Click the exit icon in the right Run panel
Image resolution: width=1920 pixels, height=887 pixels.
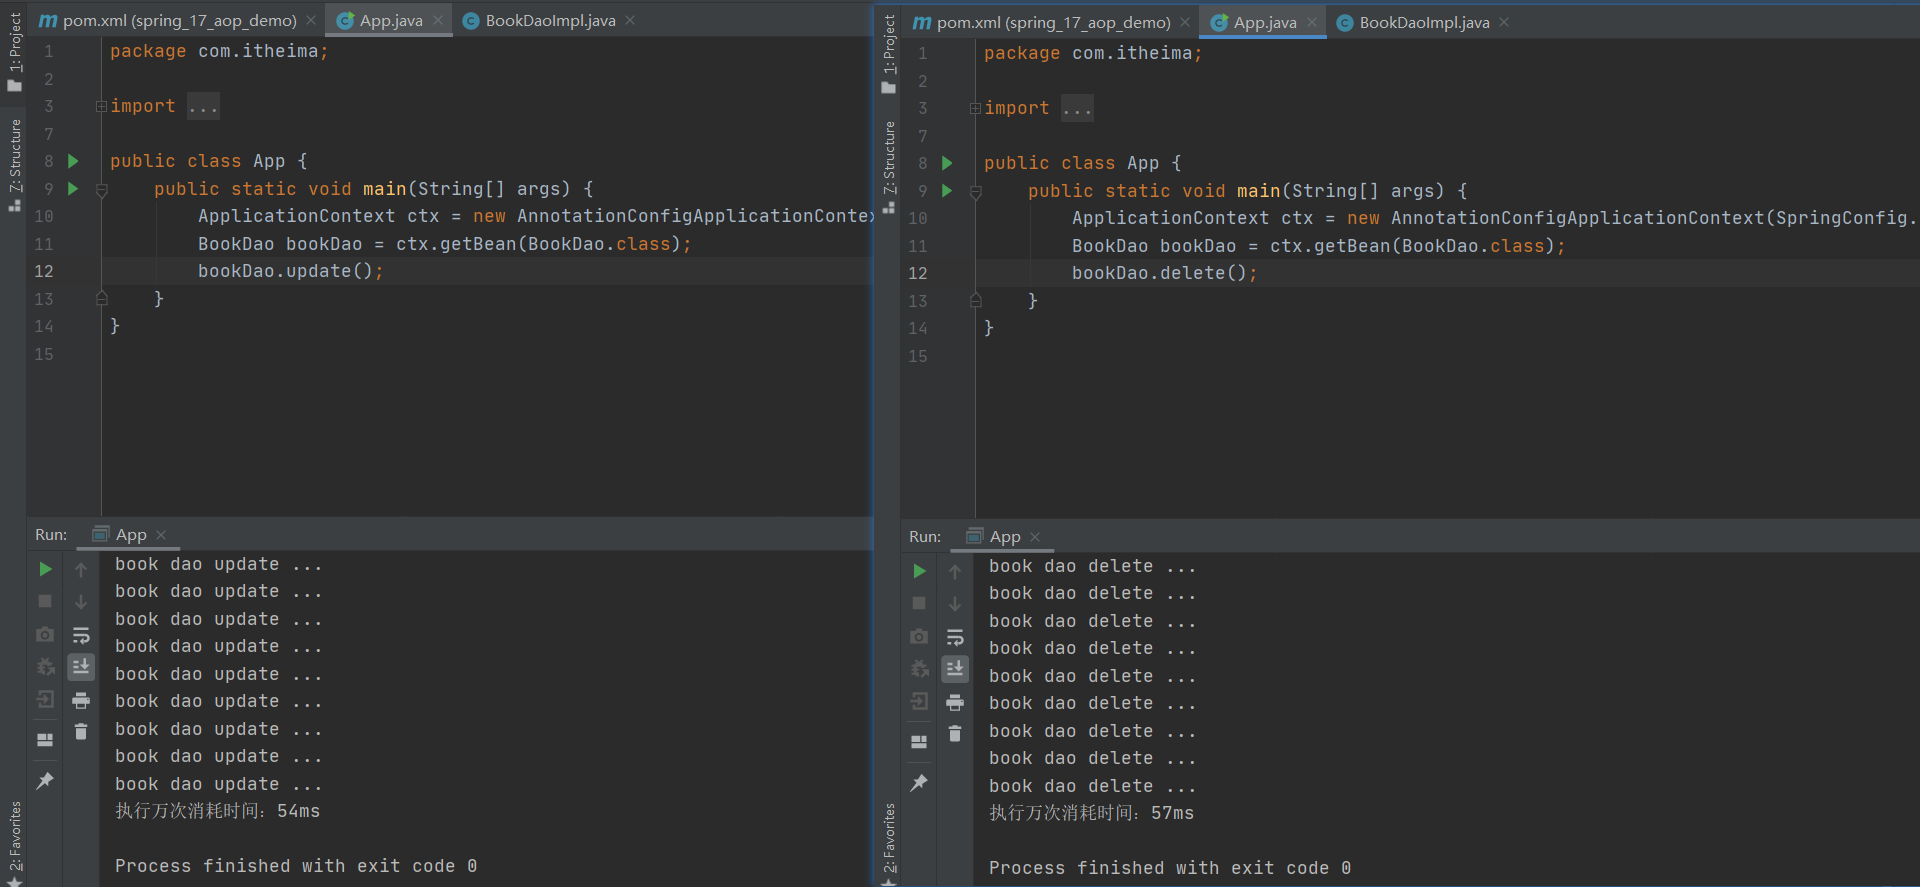tap(919, 701)
